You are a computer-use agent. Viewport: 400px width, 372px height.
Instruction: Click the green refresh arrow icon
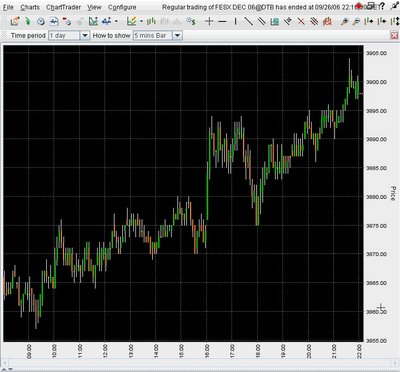[x=28, y=22]
